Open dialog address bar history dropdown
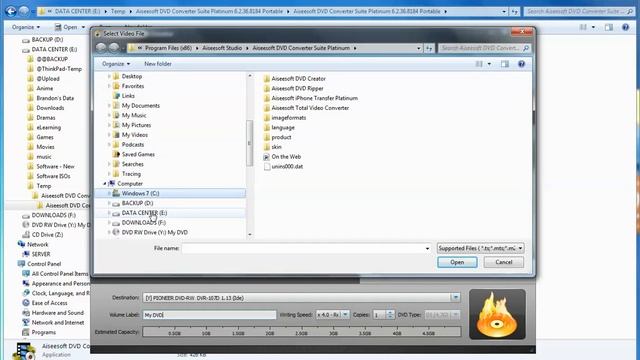The height and width of the screenshot is (360, 640). 418,48
